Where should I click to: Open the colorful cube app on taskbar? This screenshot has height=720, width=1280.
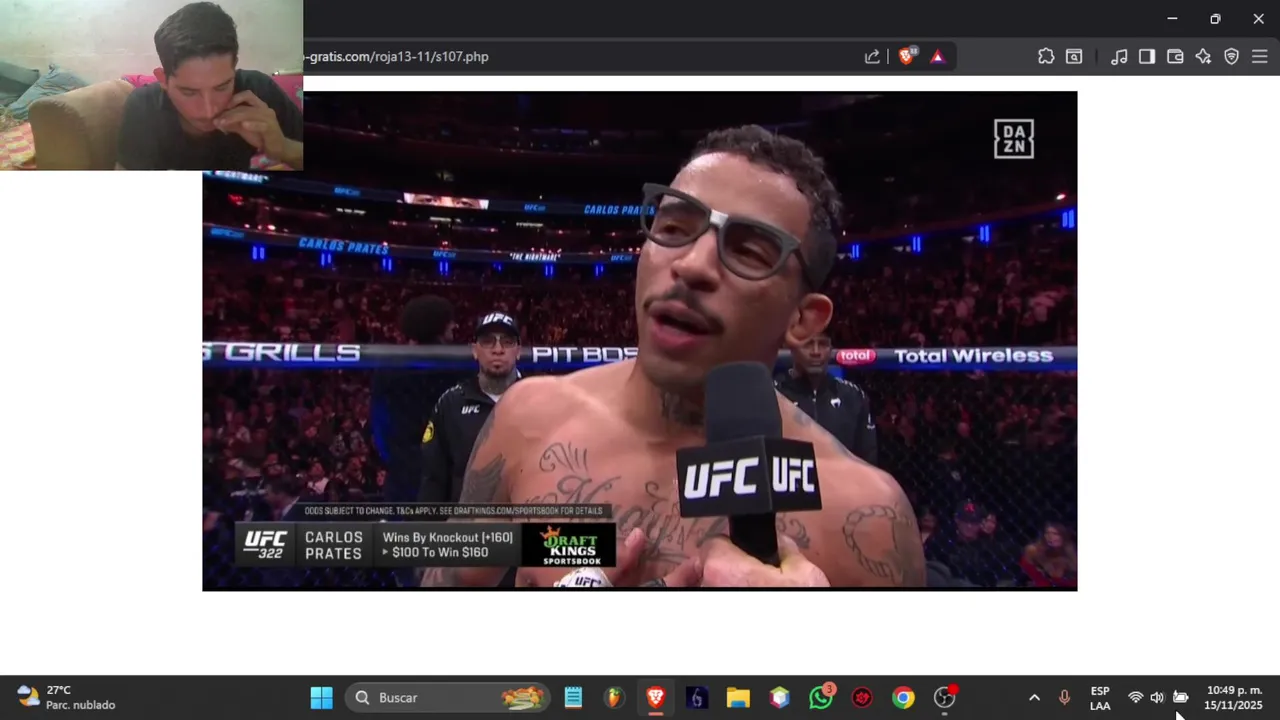pos(780,698)
